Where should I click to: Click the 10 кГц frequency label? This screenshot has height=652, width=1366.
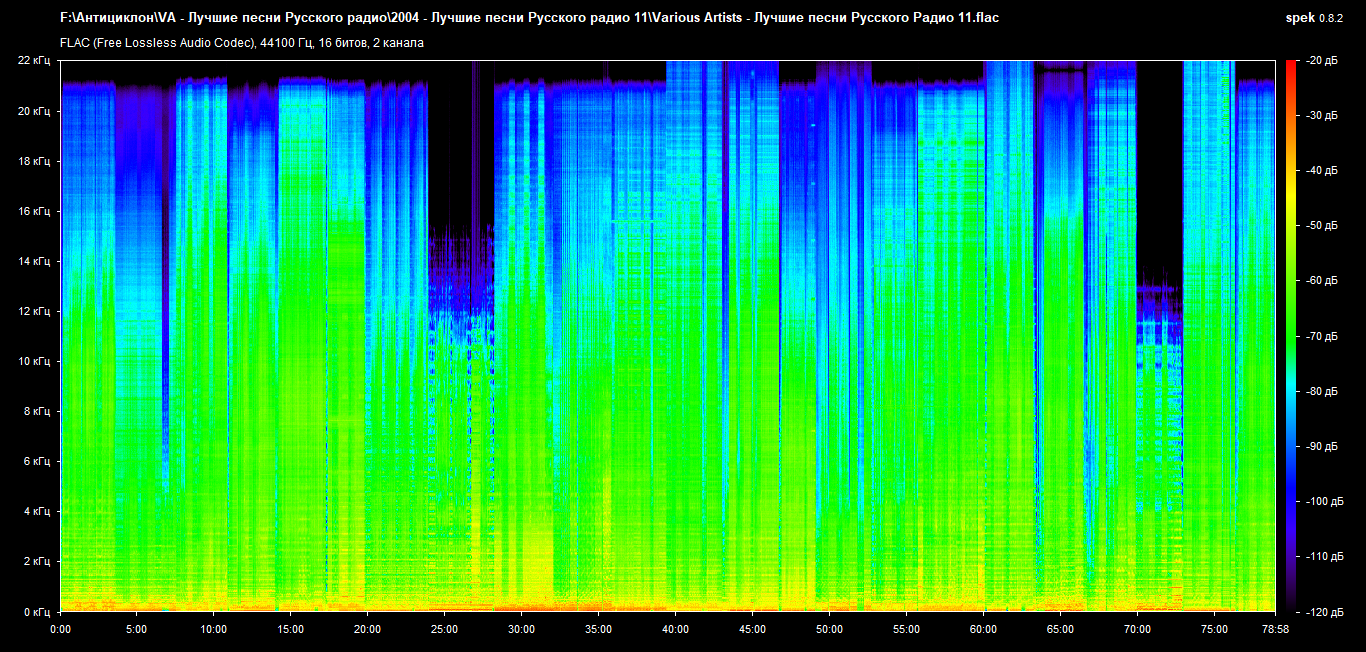click(34, 361)
